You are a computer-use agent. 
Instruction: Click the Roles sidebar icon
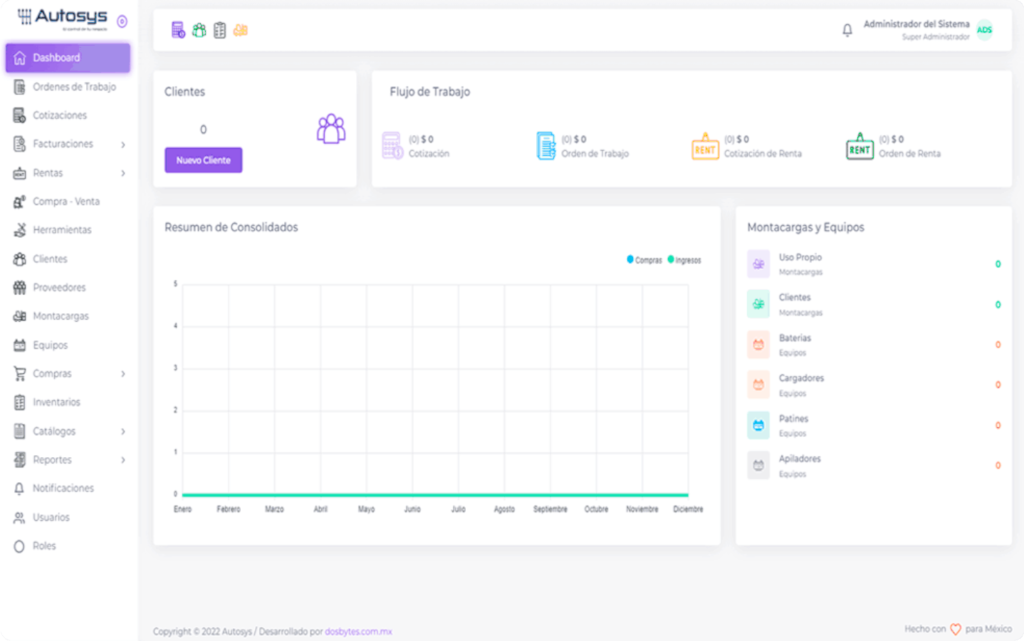coord(20,546)
